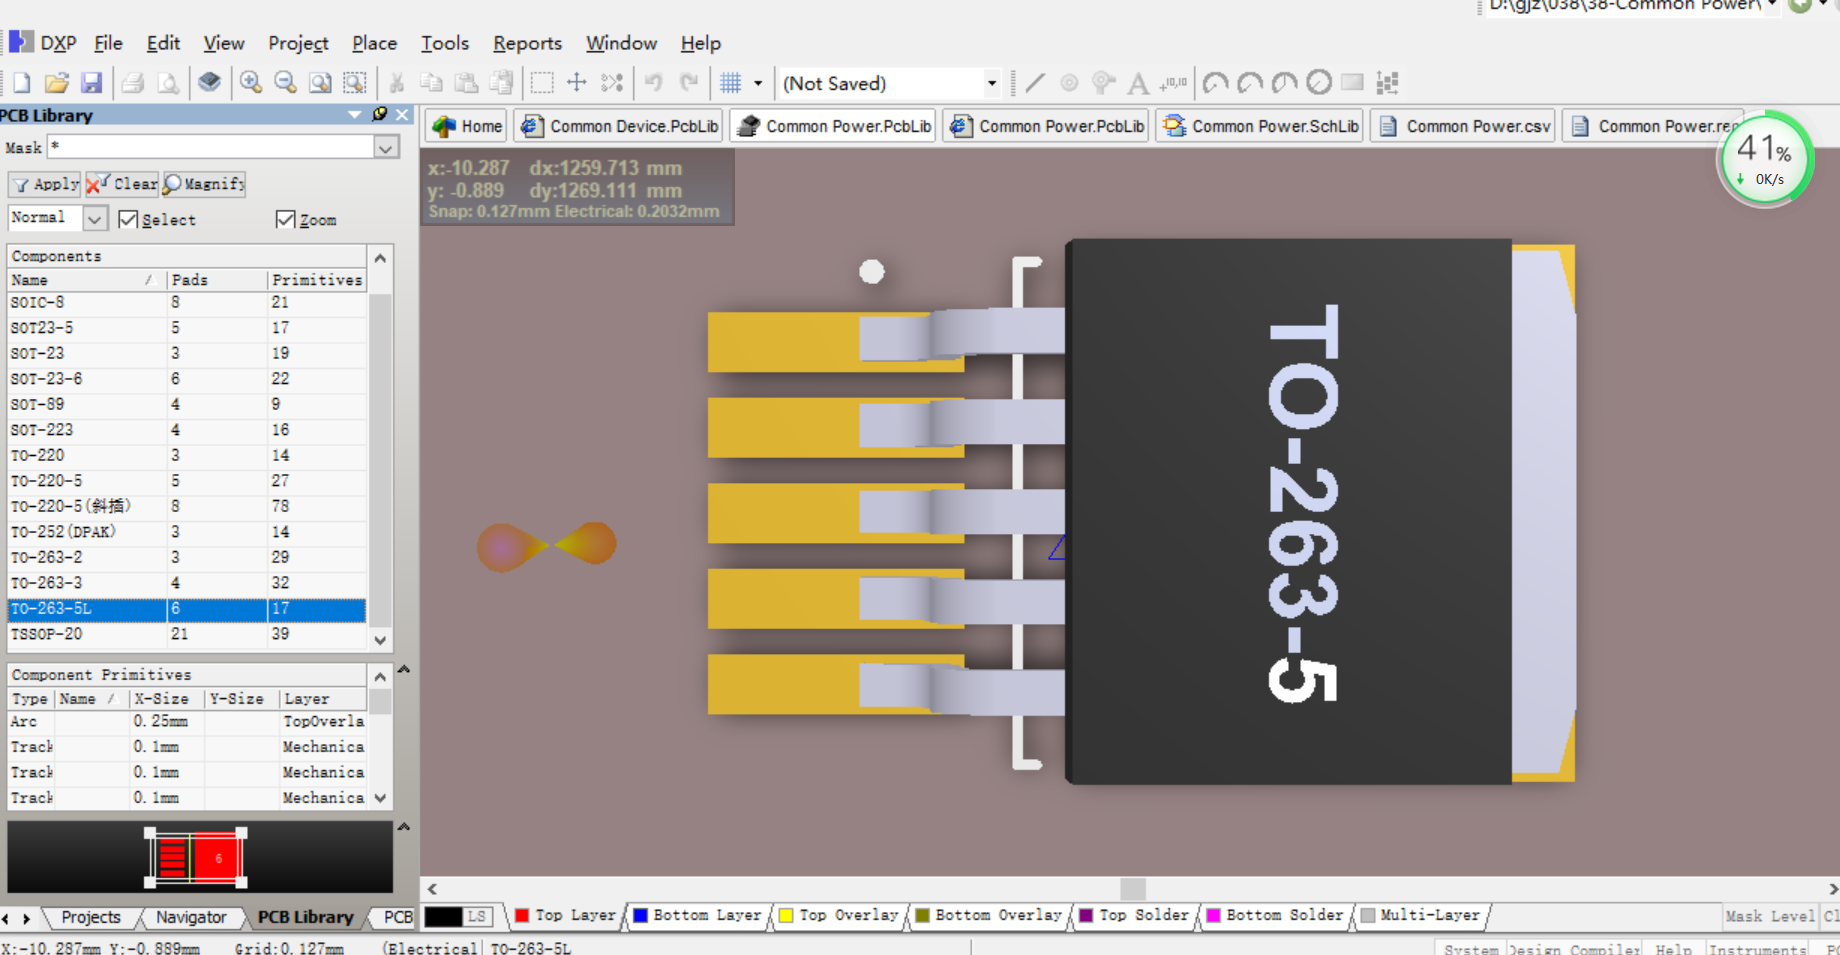Open the File menu
The height and width of the screenshot is (955, 1840).
tap(108, 43)
